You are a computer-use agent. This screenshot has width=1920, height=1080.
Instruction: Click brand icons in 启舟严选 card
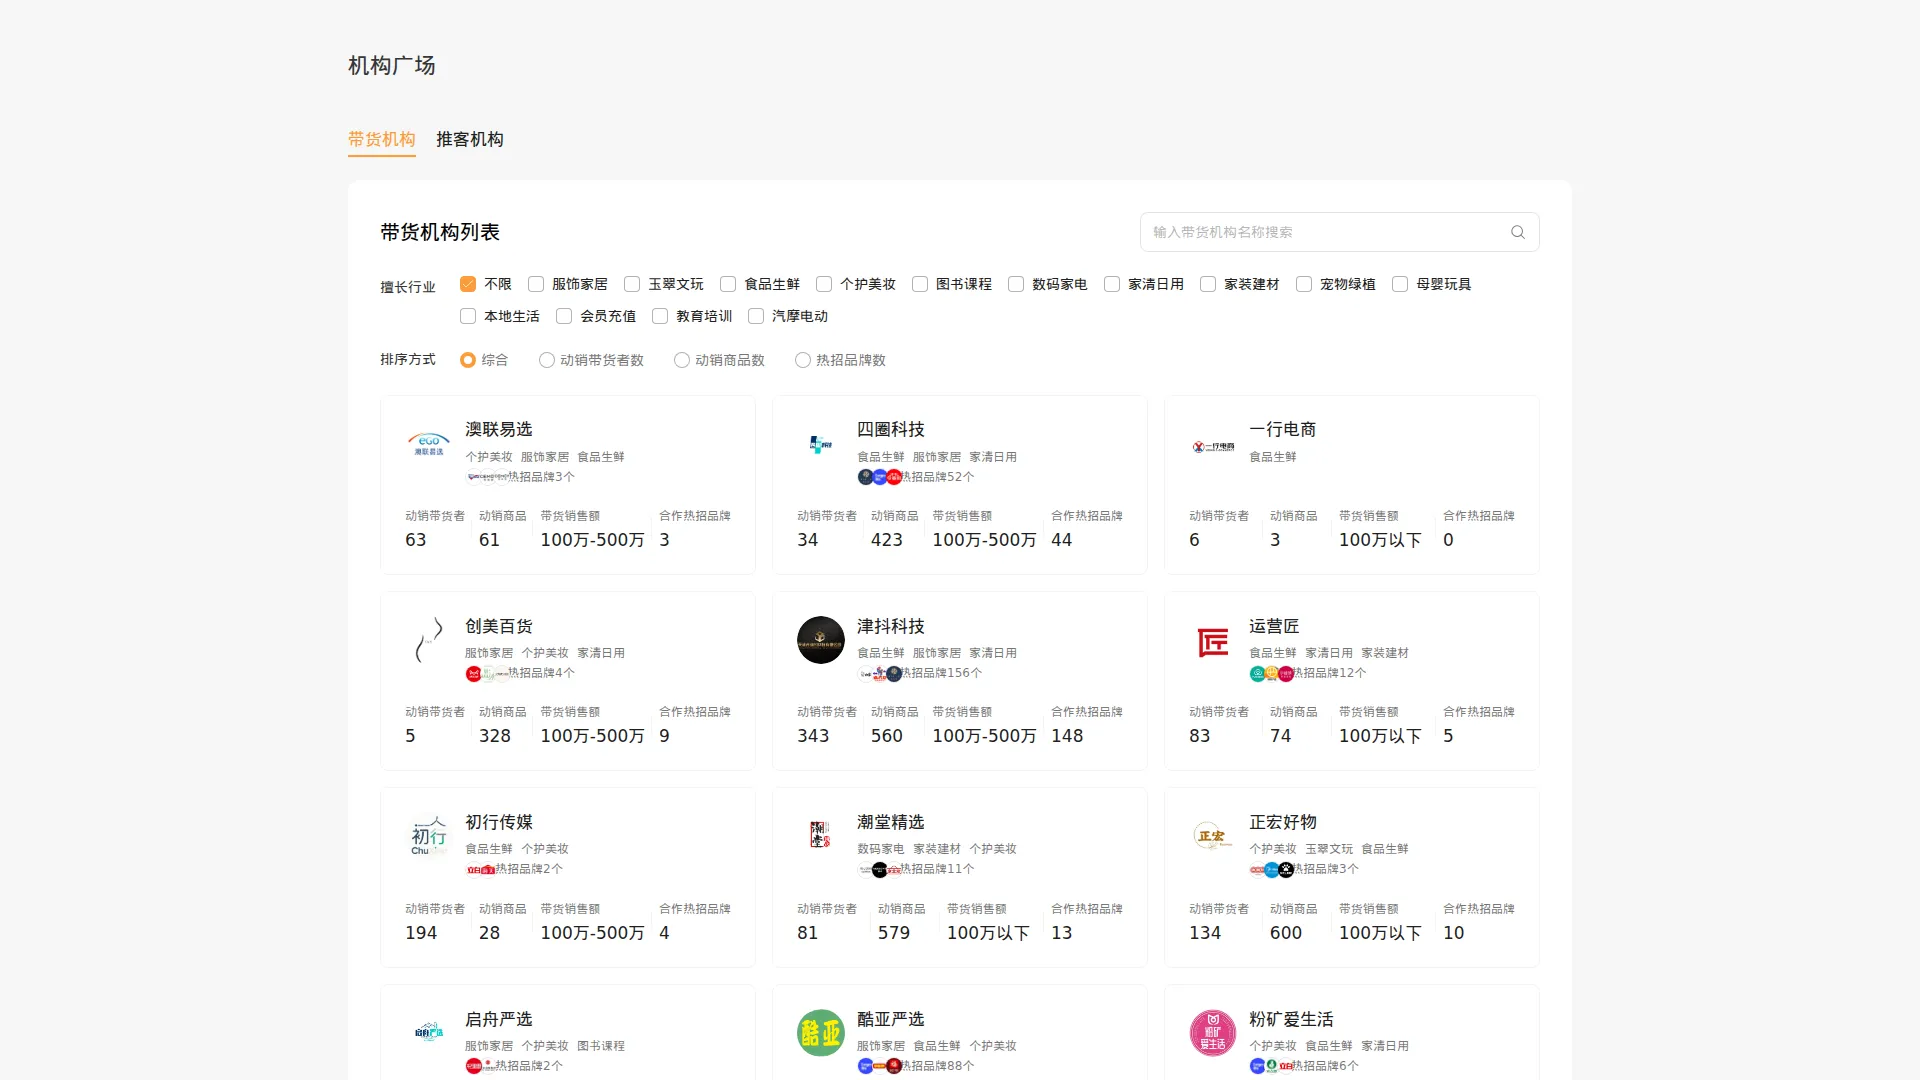point(481,1066)
